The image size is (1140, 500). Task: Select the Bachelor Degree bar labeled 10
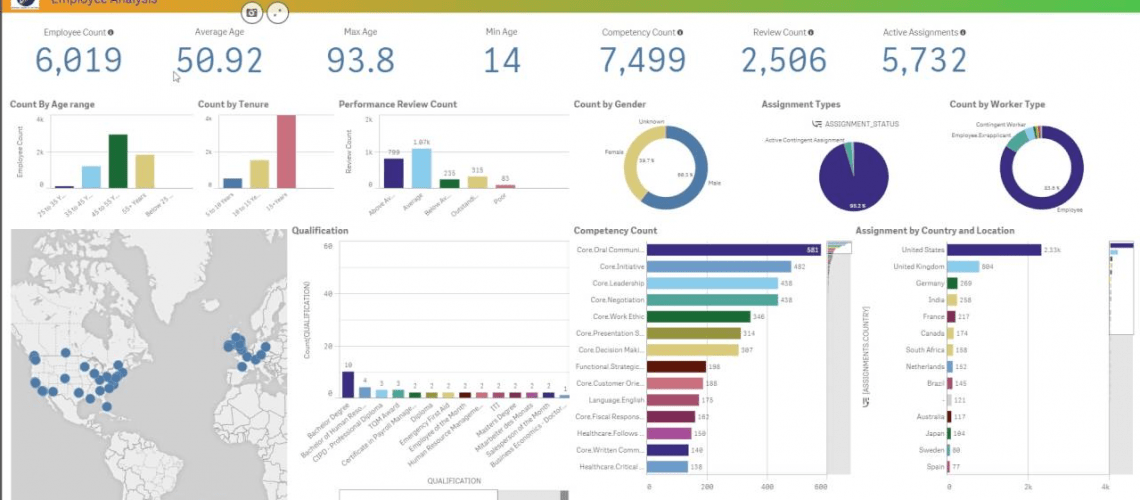[348, 384]
